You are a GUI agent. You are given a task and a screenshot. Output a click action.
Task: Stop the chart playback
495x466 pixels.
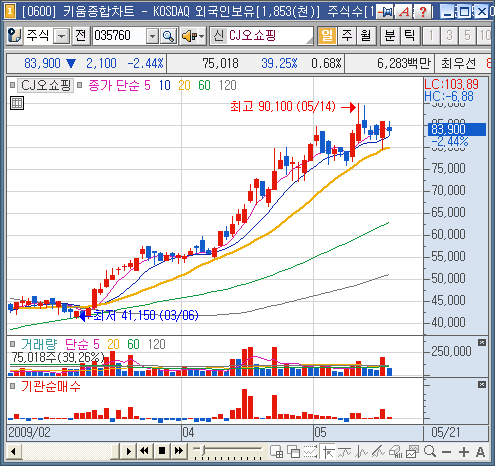pos(162,451)
